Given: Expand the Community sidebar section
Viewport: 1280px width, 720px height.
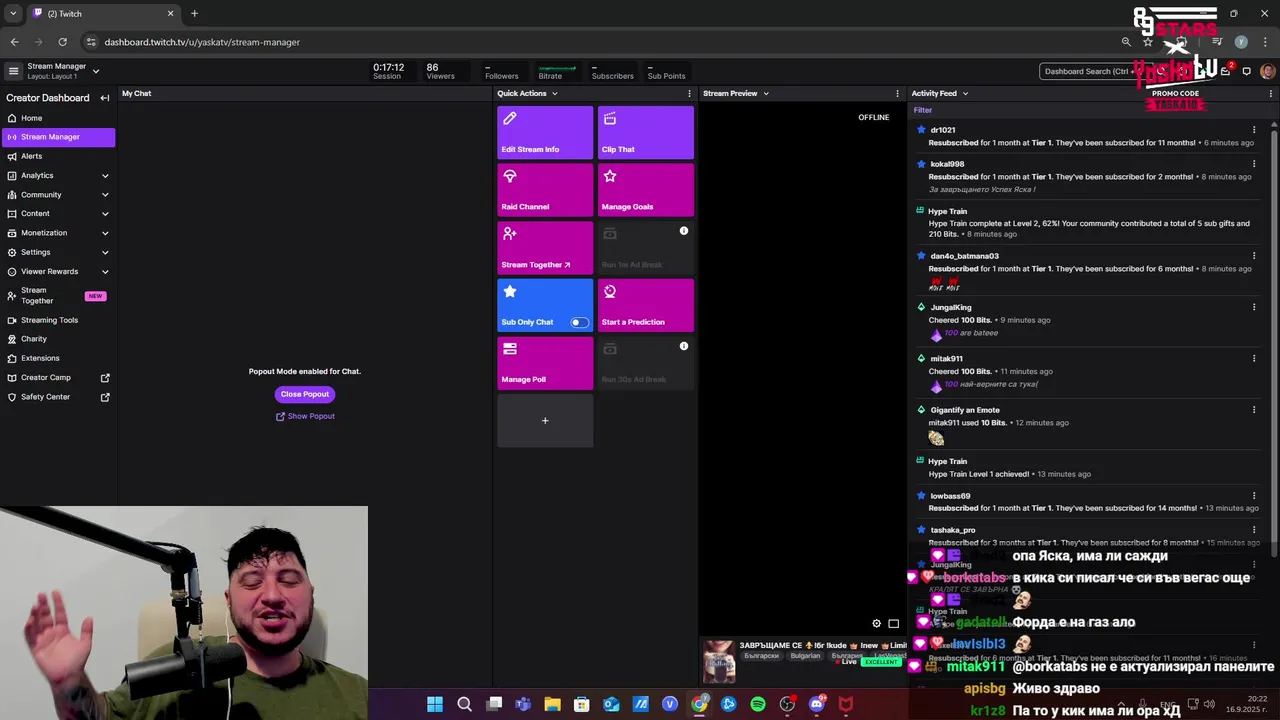Looking at the screenshot, I should (x=105, y=195).
